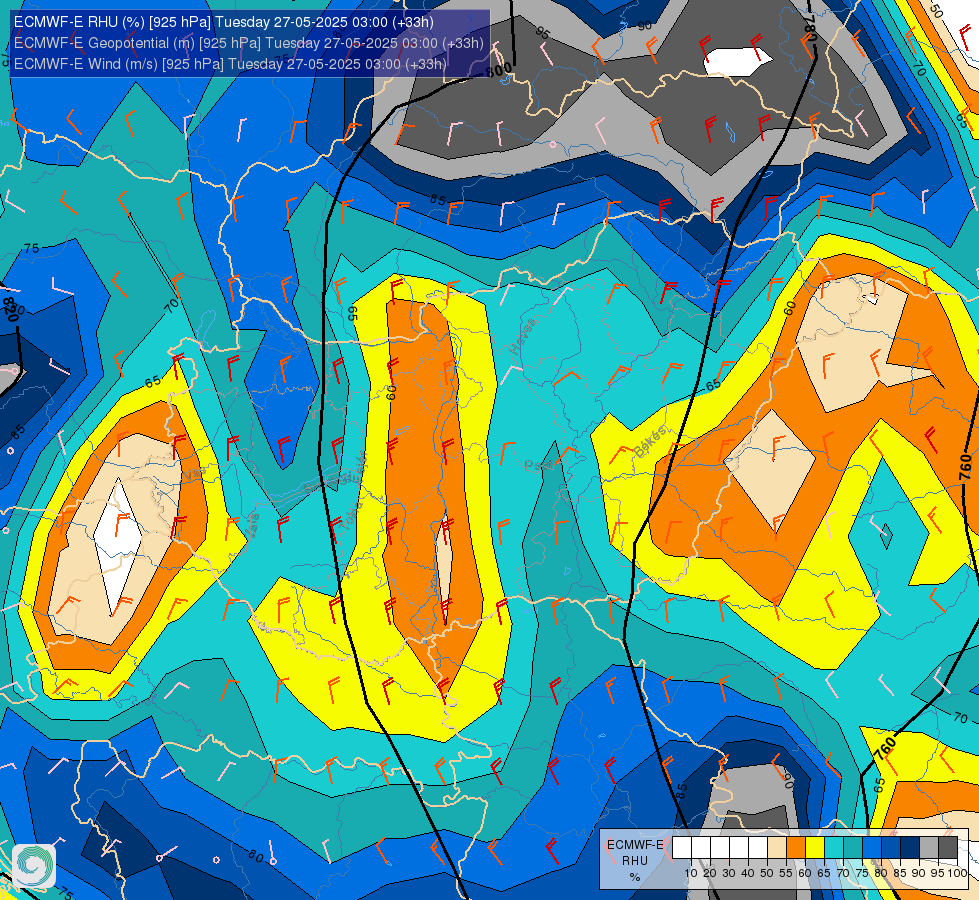Click the light gray 90–95 legend swatch

tap(929, 848)
